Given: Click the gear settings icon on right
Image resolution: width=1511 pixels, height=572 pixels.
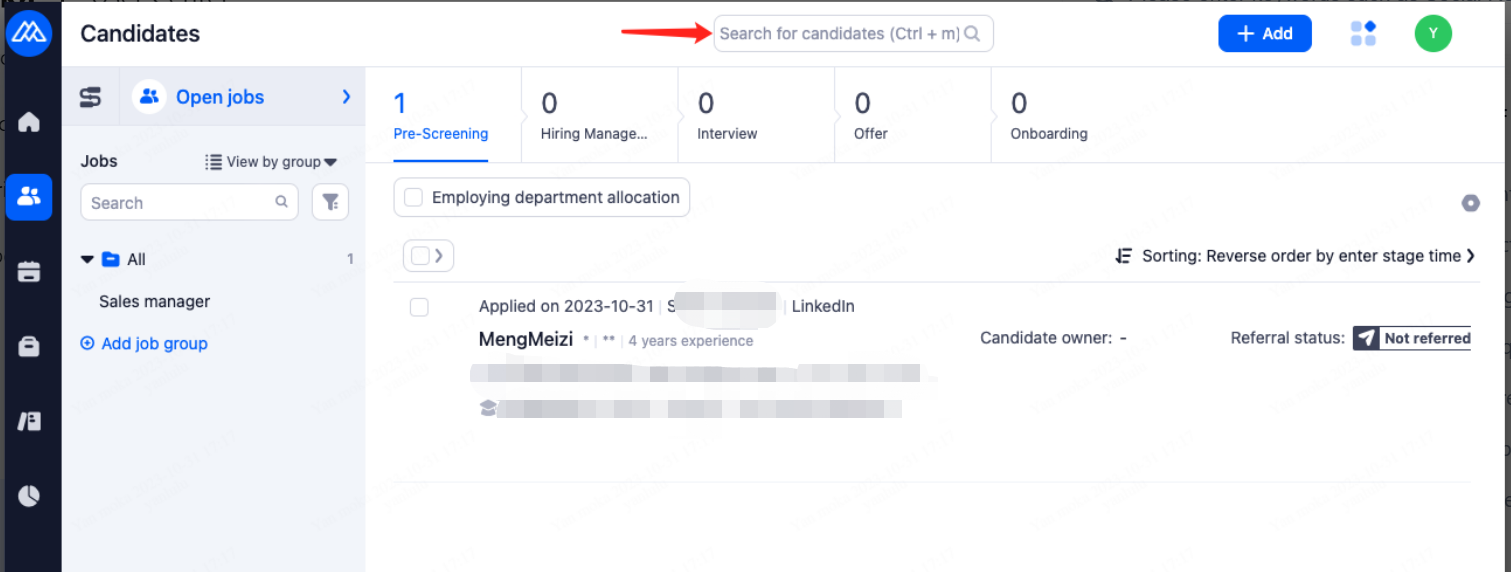Looking at the screenshot, I should point(1470,203).
